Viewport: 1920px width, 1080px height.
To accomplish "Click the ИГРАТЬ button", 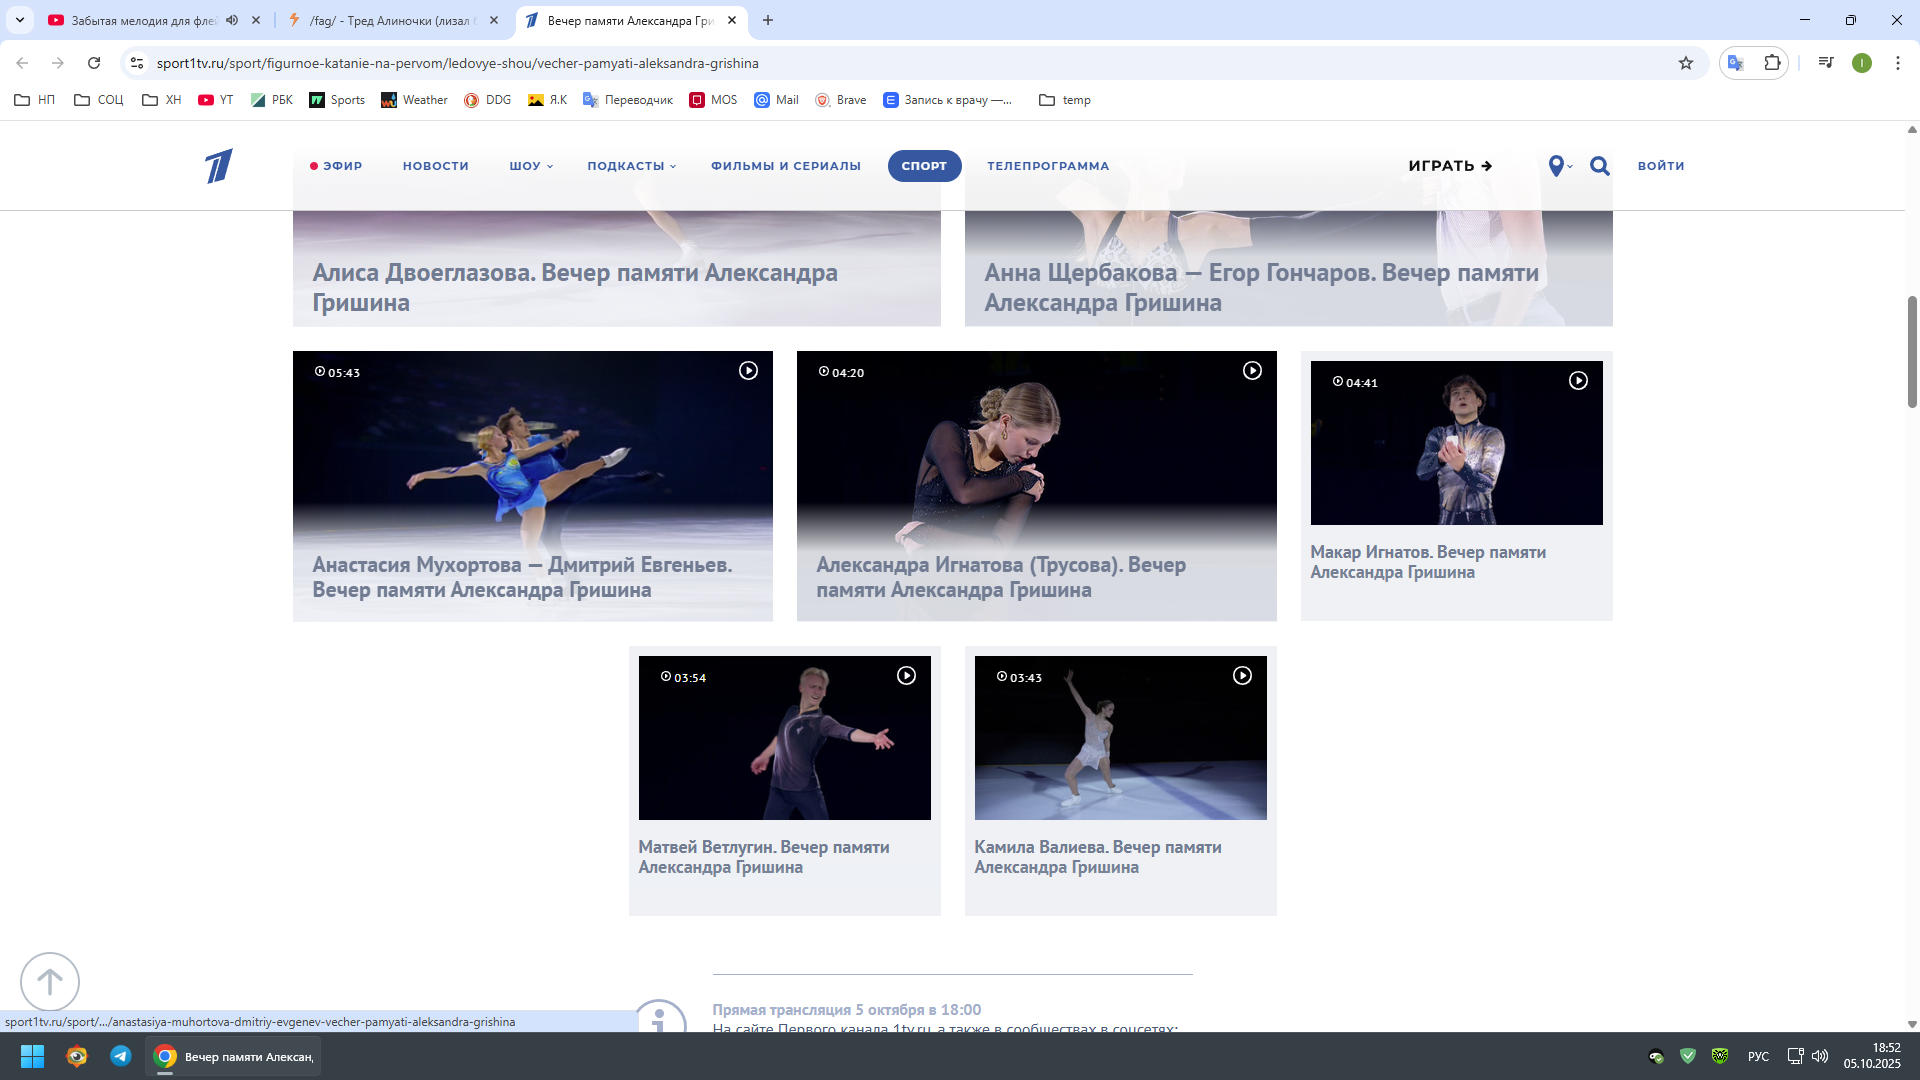I will point(1449,166).
